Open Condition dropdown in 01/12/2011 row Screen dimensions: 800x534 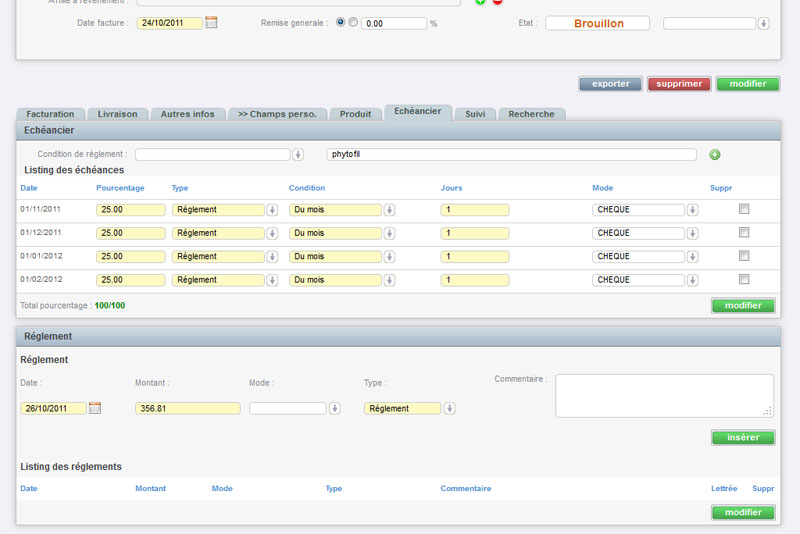point(389,233)
